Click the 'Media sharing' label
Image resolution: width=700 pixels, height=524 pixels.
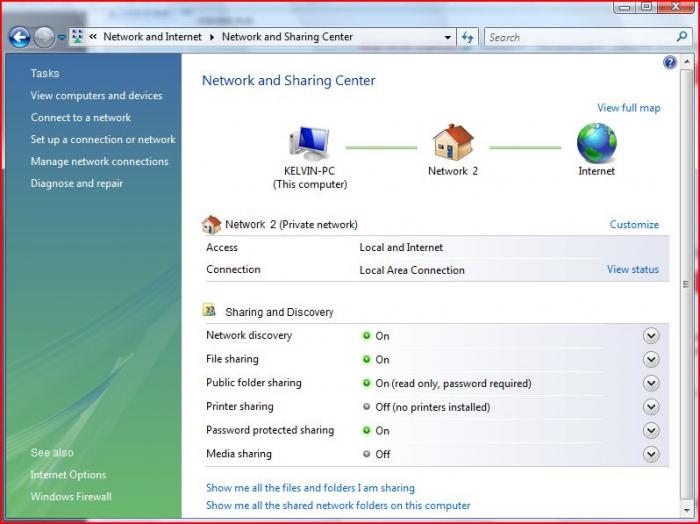tap(239, 454)
